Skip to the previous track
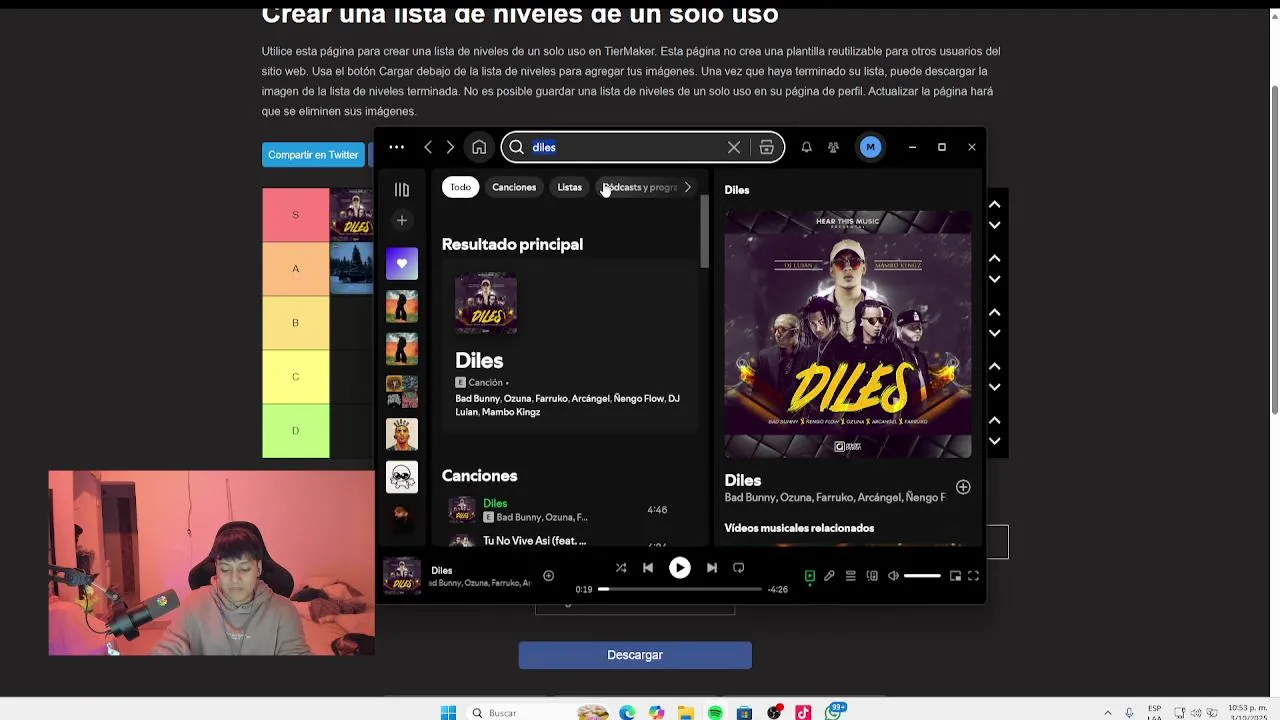1280x720 pixels. [x=648, y=568]
